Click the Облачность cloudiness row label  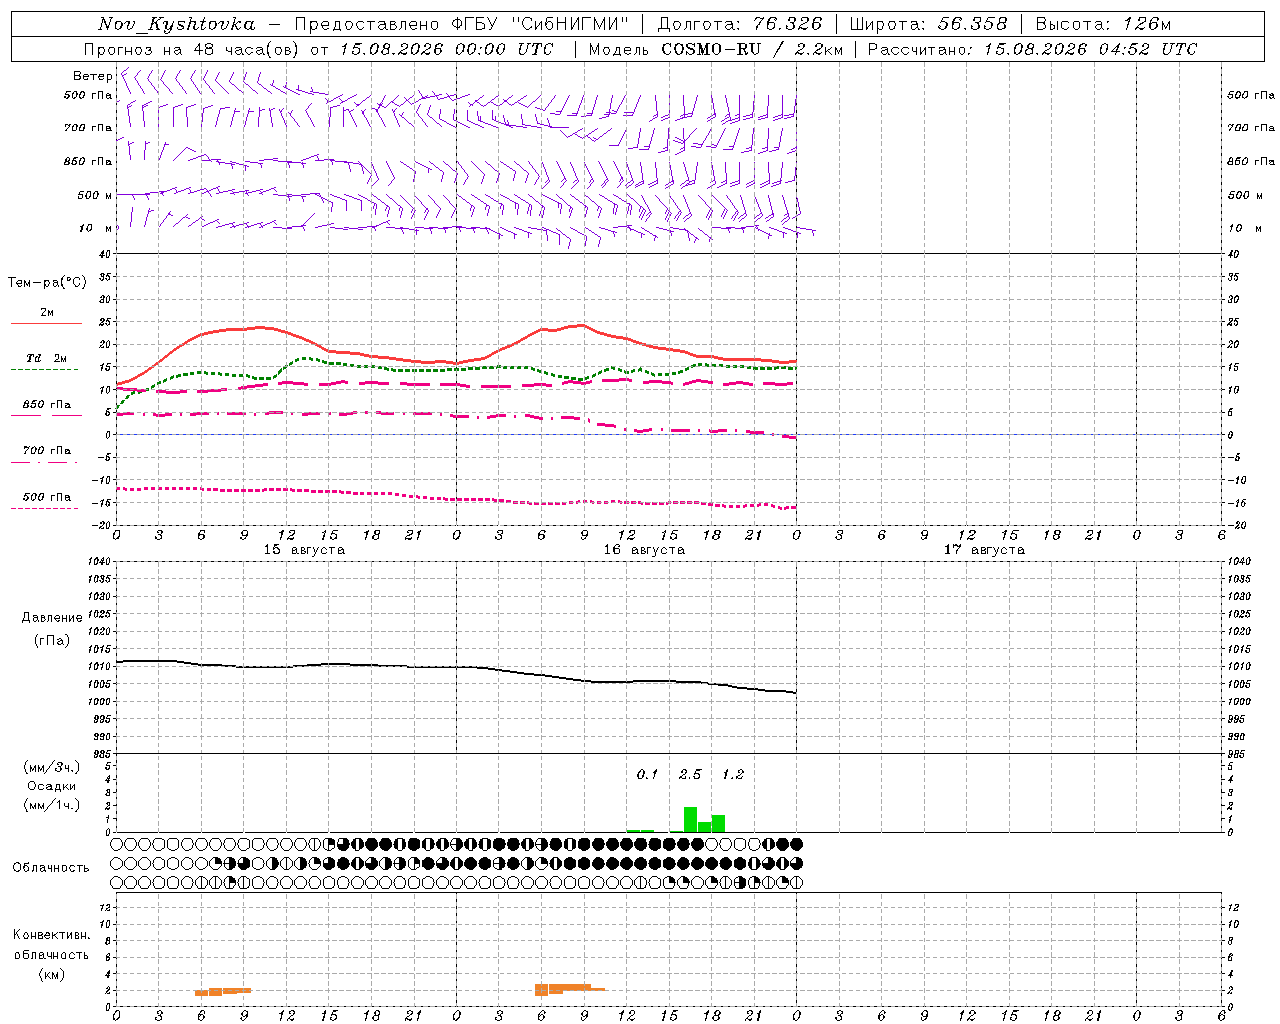pos(51,867)
